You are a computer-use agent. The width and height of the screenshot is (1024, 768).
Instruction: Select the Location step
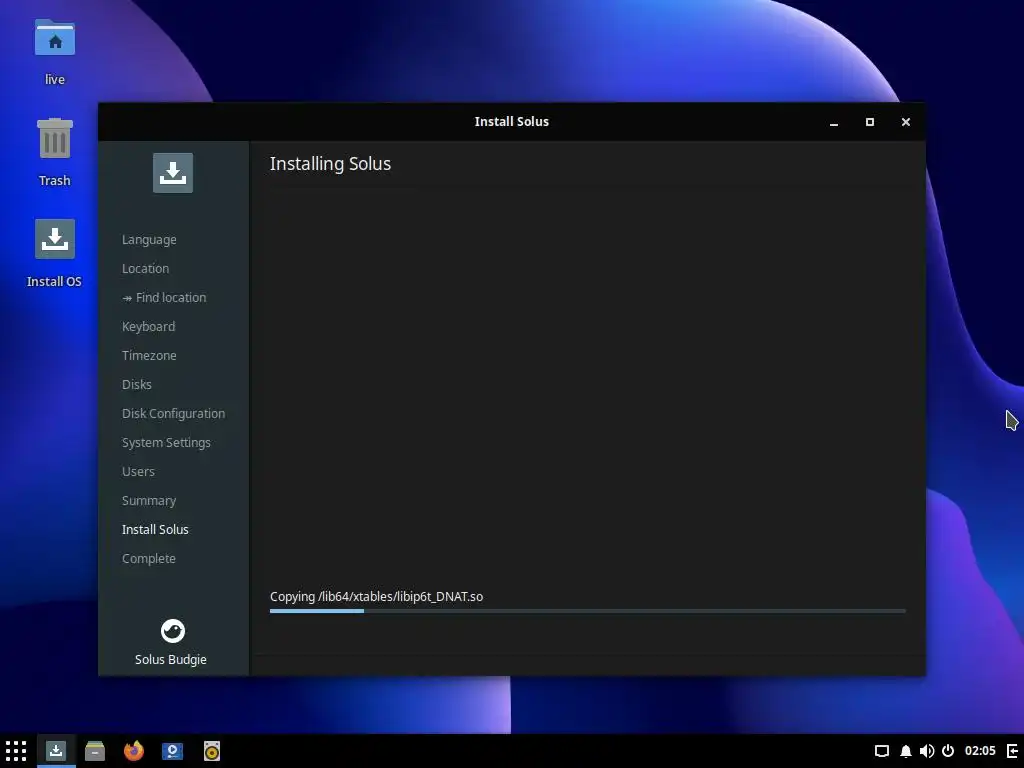145,268
